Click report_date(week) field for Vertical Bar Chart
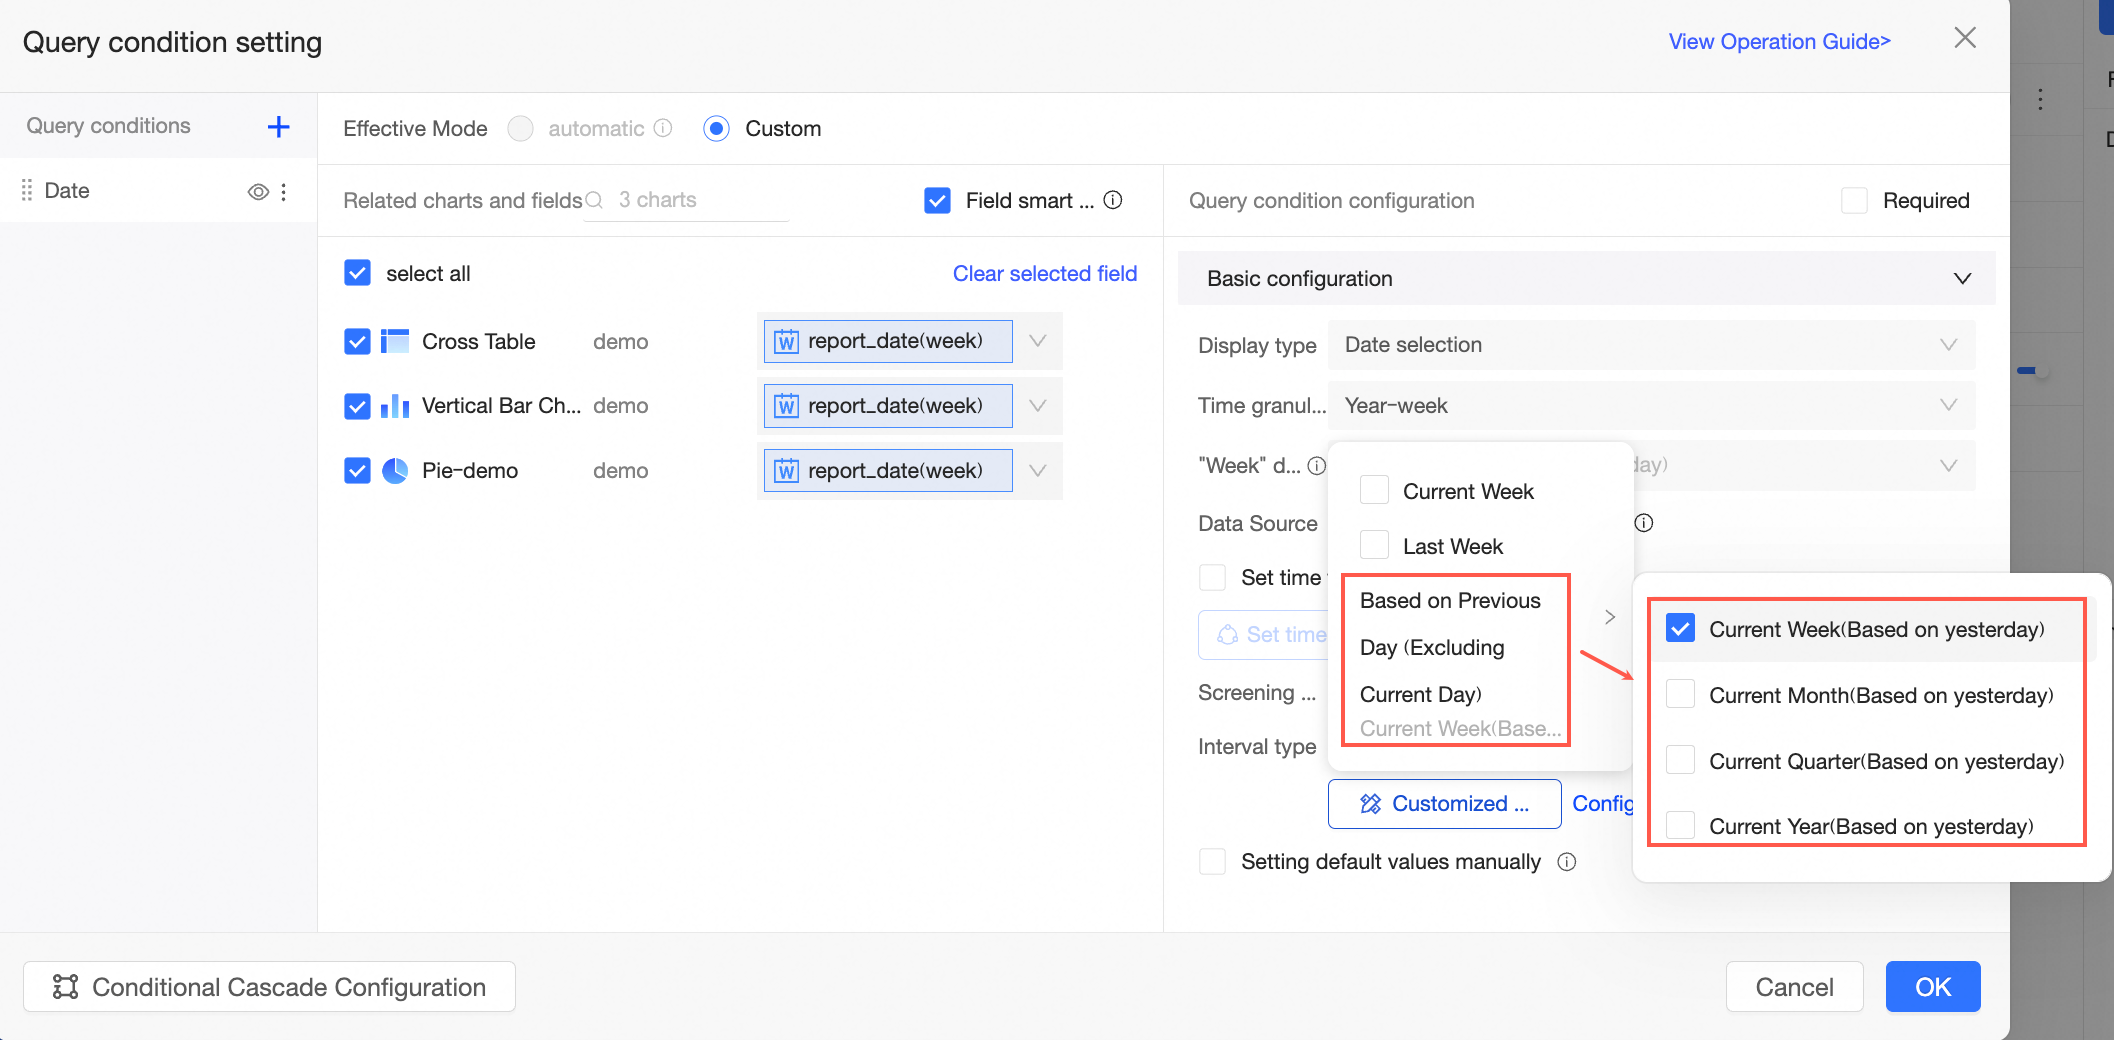2114x1040 pixels. tap(888, 405)
